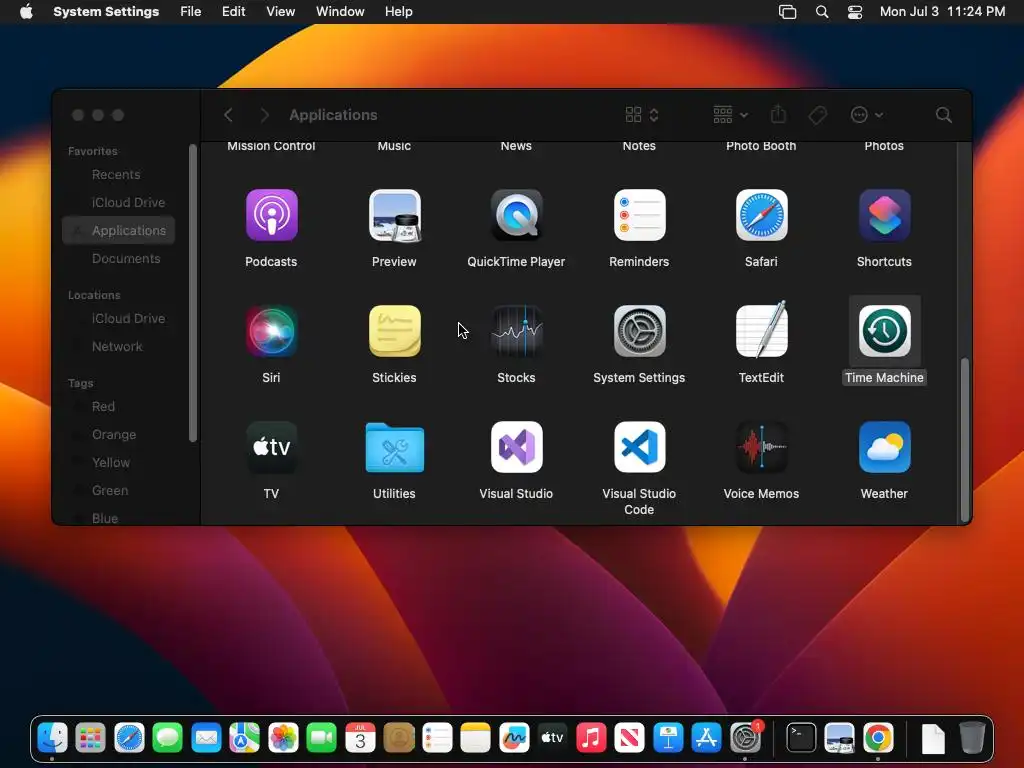
Task: Open Spotlight search in the menu bar
Action: 822,11
